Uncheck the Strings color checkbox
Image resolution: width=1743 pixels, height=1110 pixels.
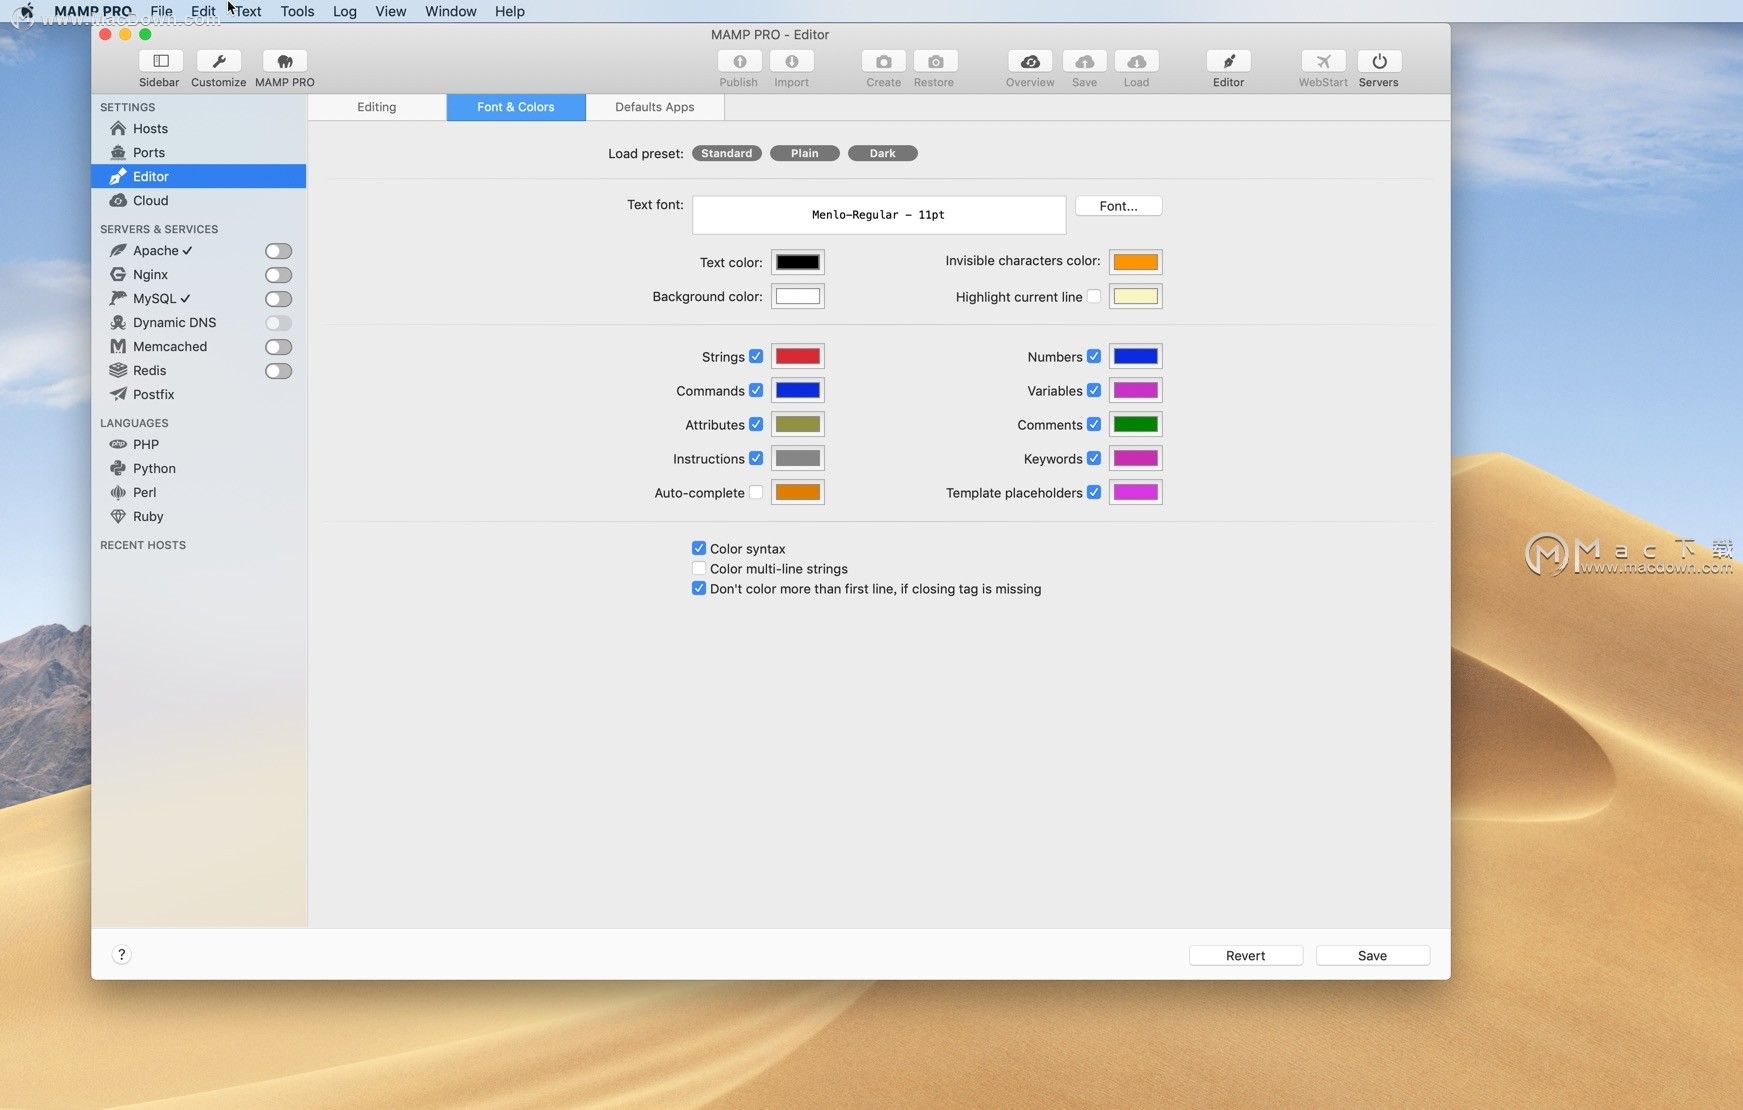click(756, 356)
